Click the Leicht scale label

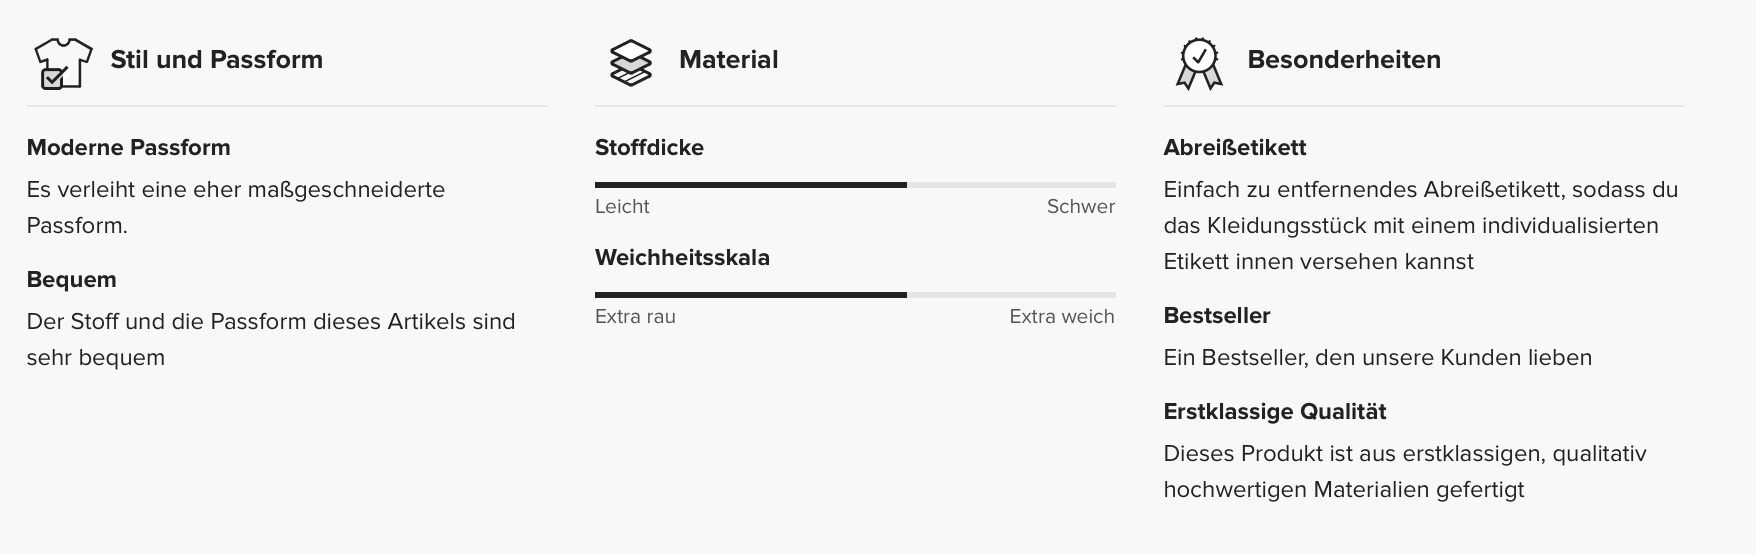point(622,207)
